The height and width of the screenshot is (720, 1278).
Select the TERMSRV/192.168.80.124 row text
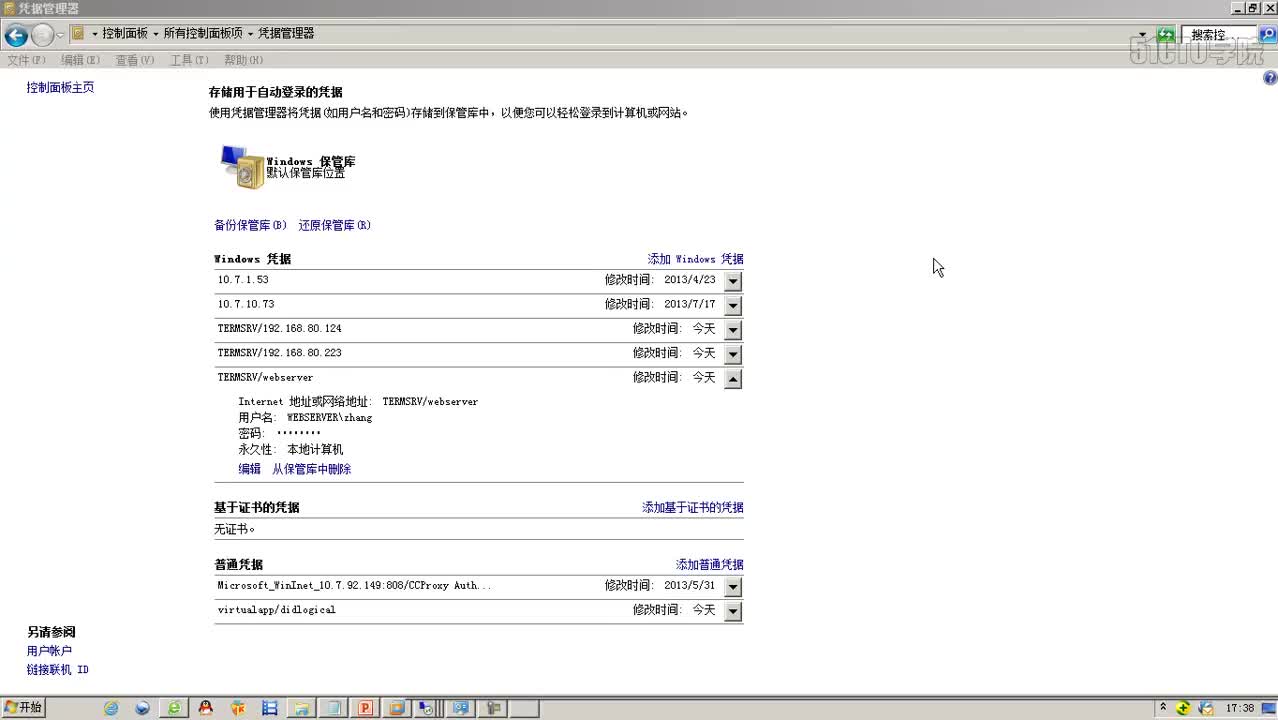(x=279, y=328)
